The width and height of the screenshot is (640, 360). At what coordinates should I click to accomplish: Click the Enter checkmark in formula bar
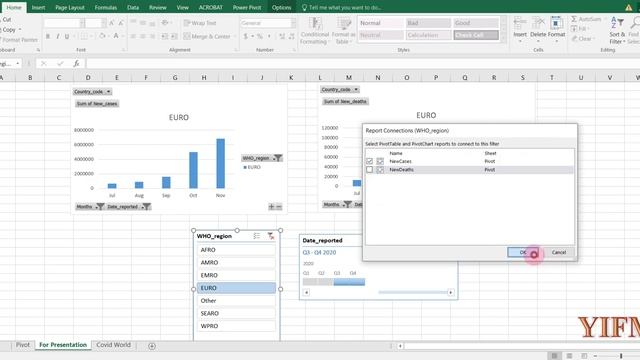(60, 63)
